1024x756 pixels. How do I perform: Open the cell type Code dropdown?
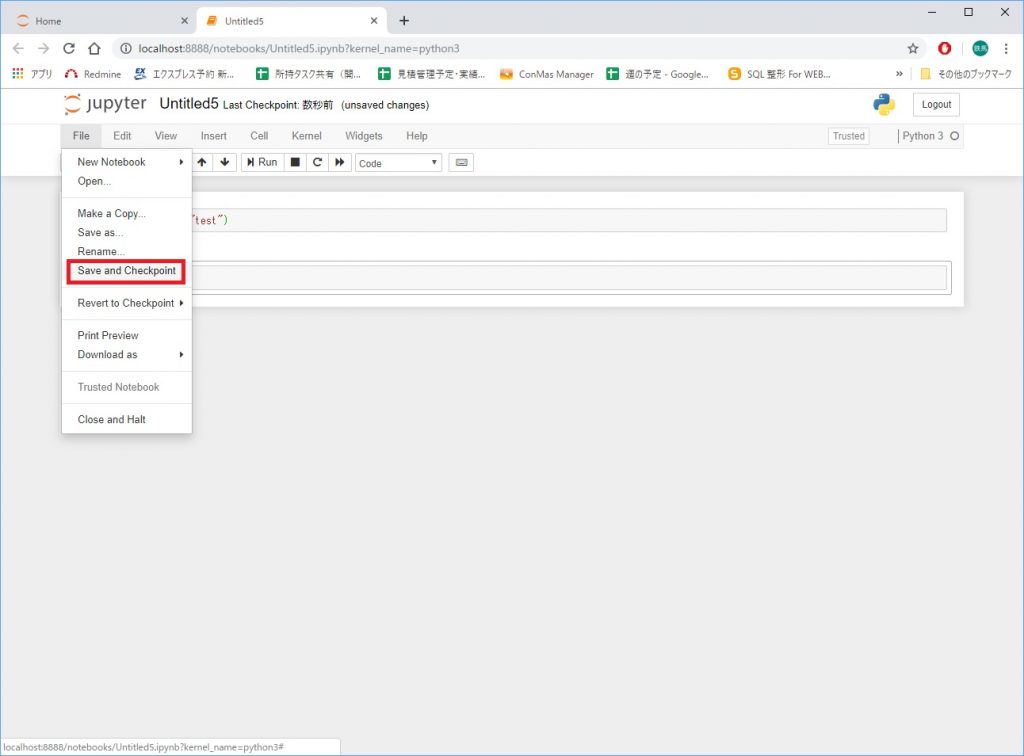click(x=398, y=163)
